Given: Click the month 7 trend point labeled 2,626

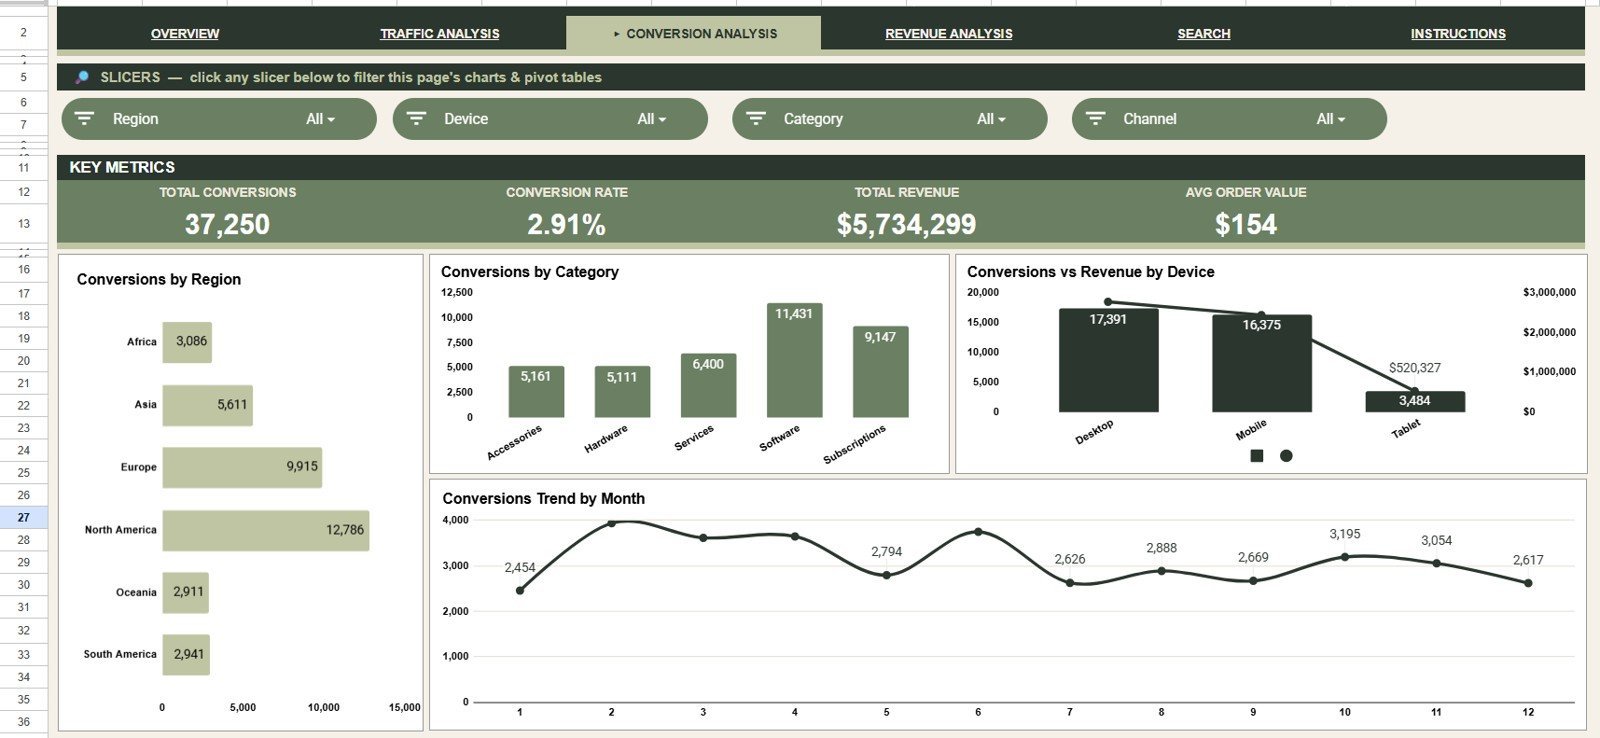Looking at the screenshot, I should pyautogui.click(x=1070, y=582).
